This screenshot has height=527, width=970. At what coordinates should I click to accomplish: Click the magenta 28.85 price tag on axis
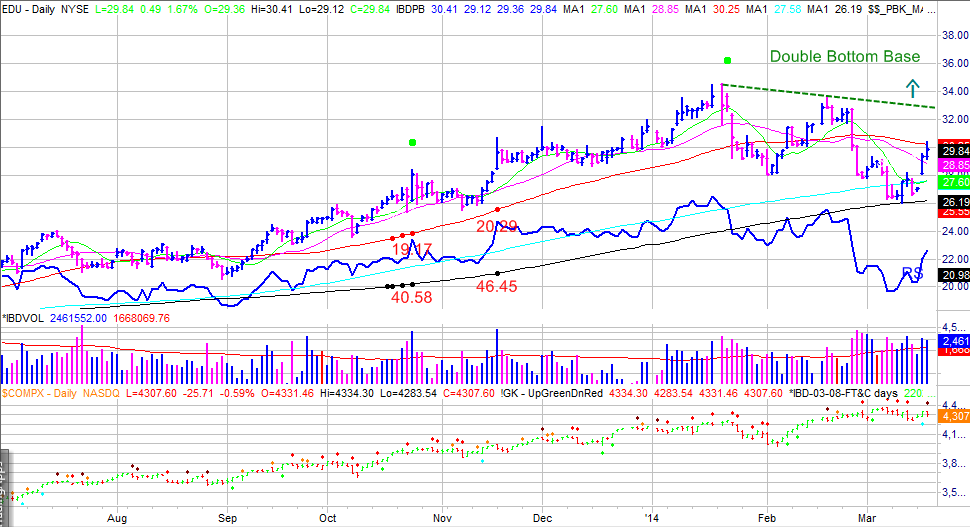(x=955, y=165)
